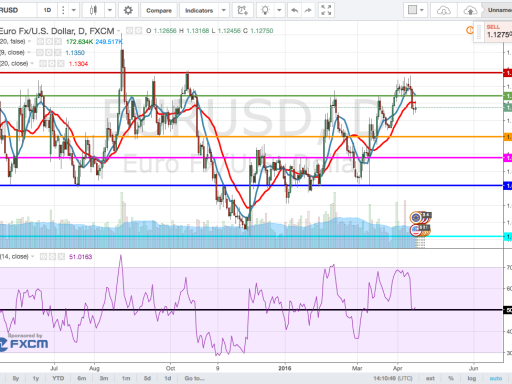512x384 pixels.
Task: Save chart using cloud upload icon
Action: coord(470,10)
